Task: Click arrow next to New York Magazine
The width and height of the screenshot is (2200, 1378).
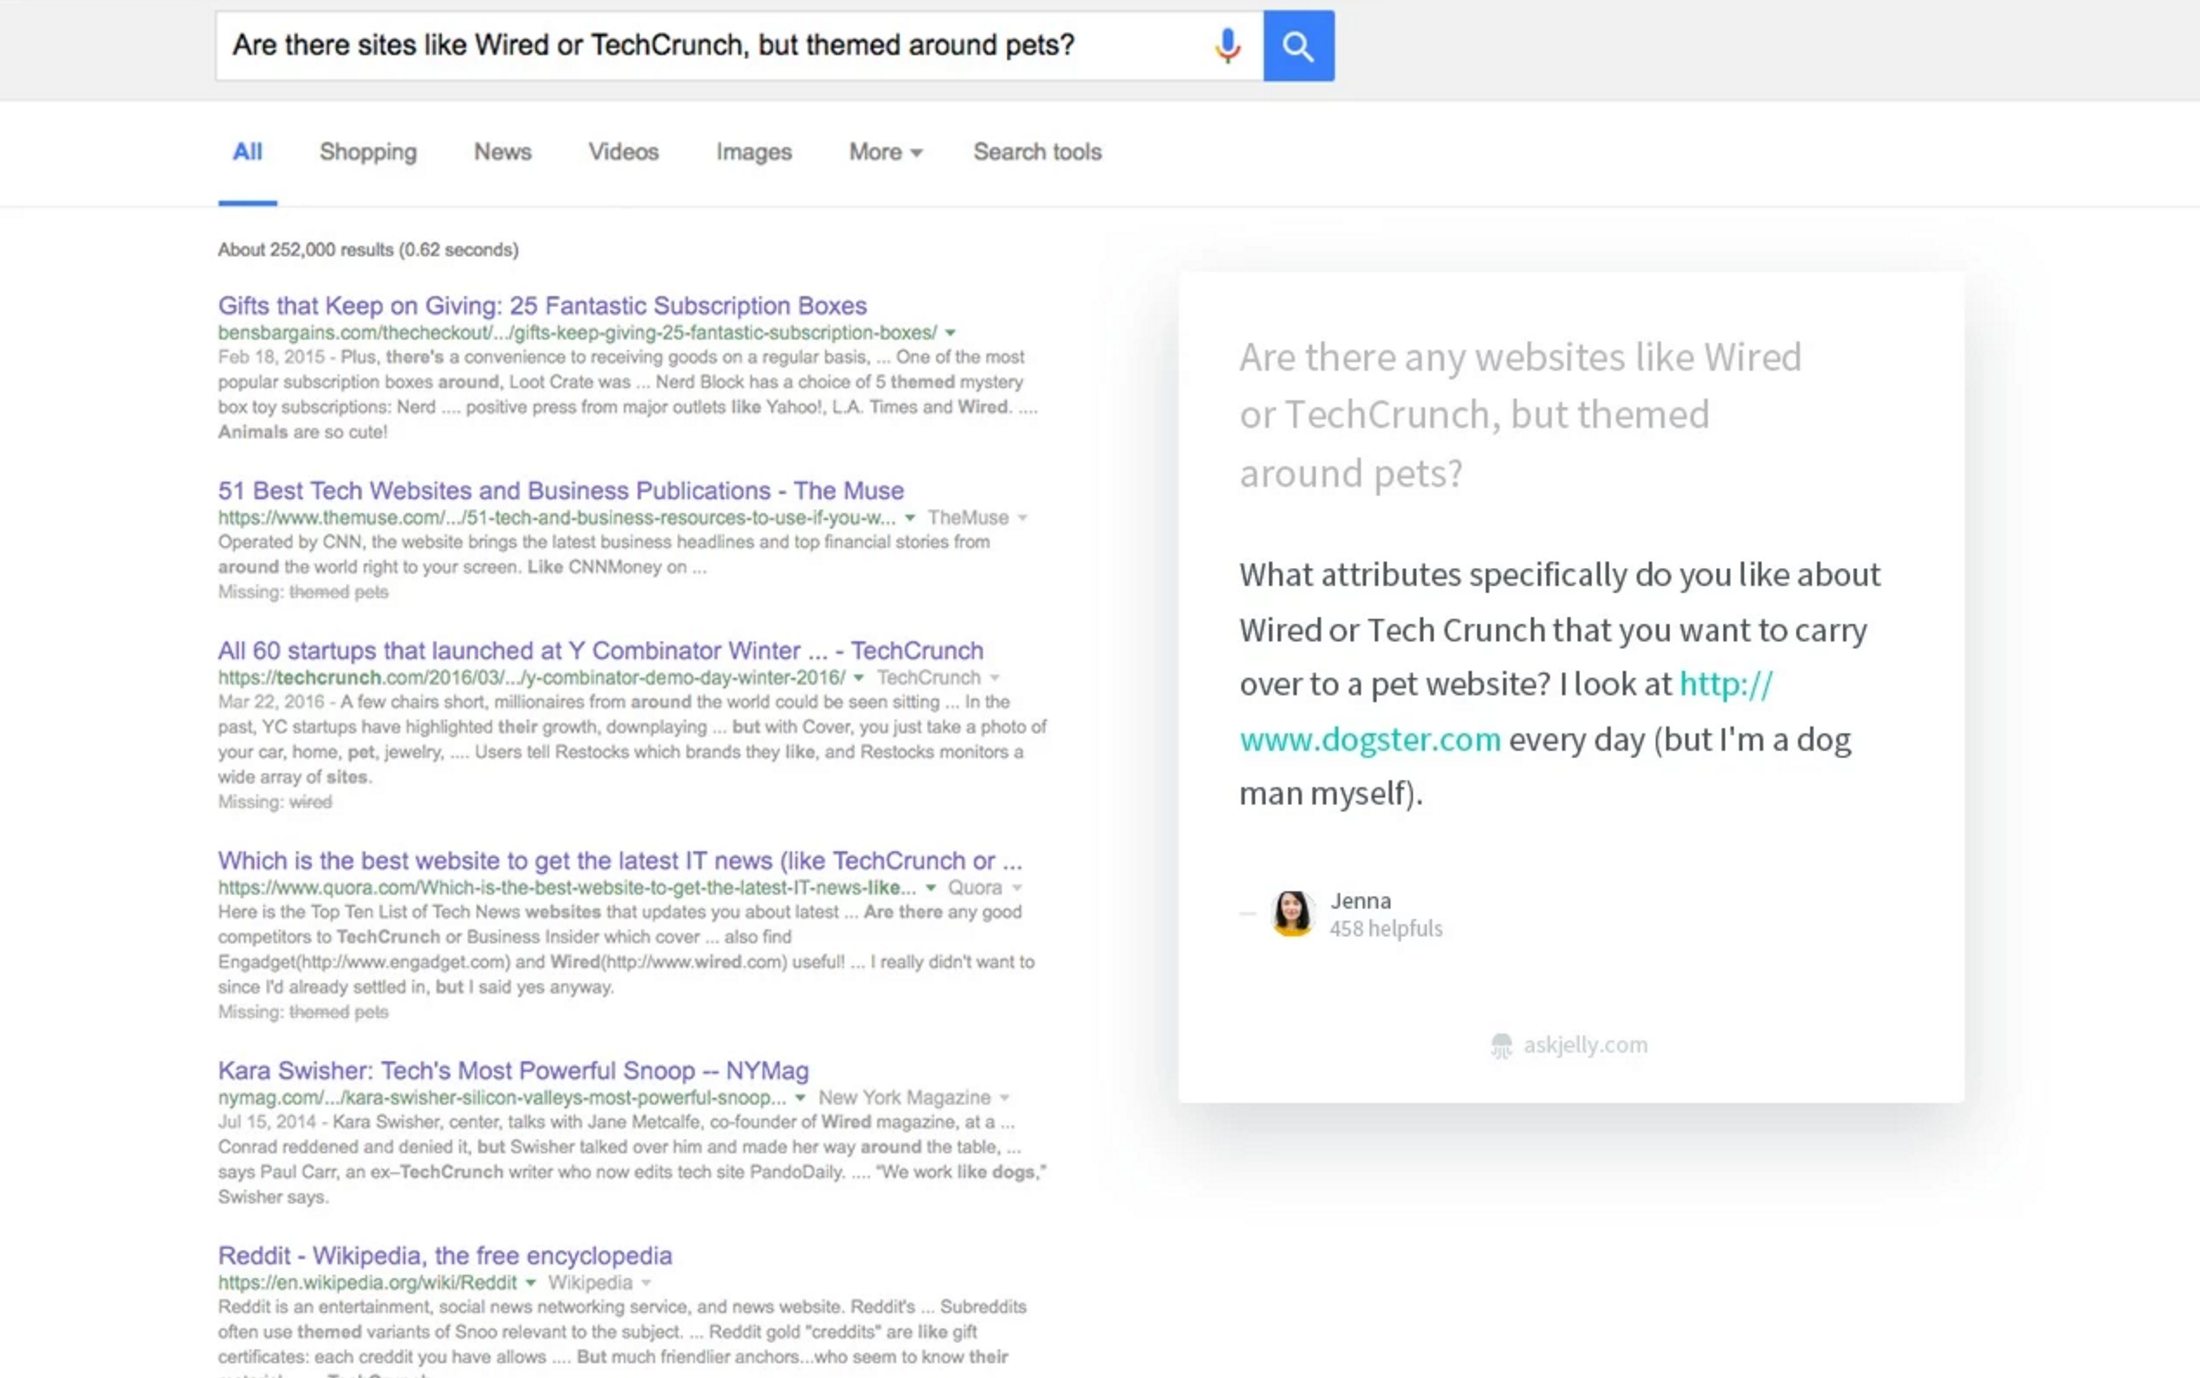Action: (1004, 1098)
